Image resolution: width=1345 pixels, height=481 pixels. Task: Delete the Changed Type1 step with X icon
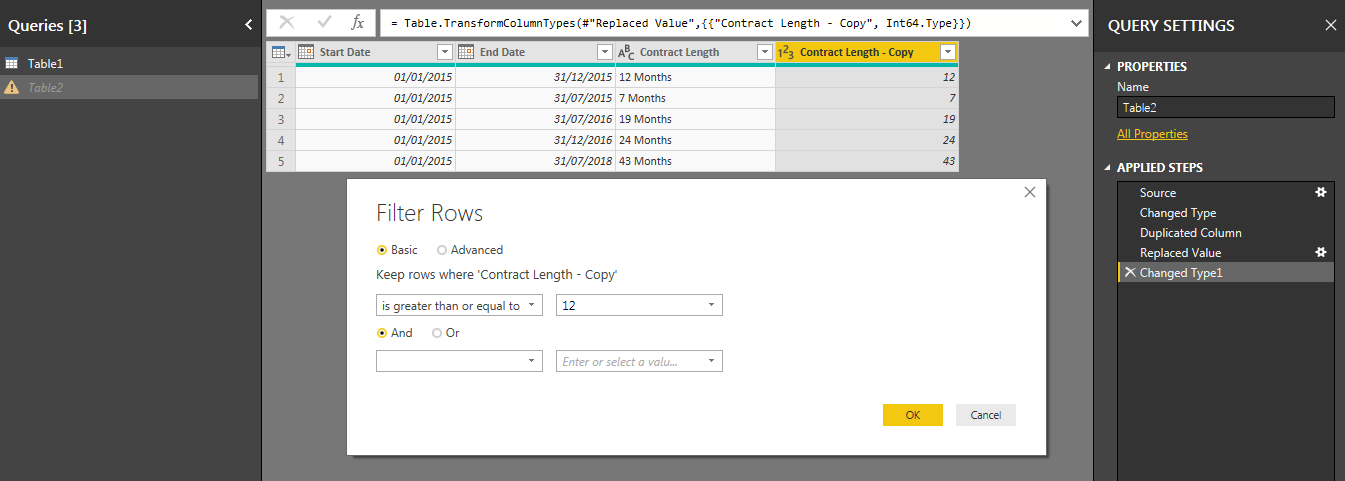point(1129,272)
